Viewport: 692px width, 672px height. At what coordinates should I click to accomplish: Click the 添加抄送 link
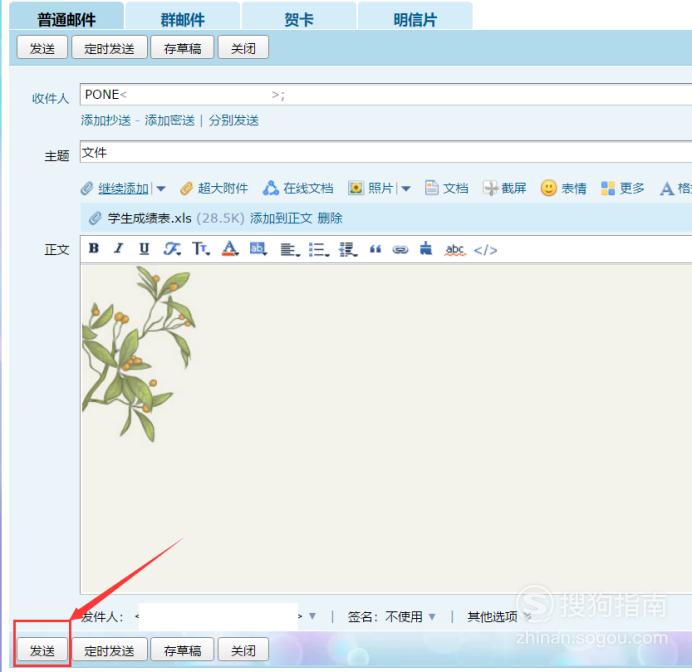106,120
